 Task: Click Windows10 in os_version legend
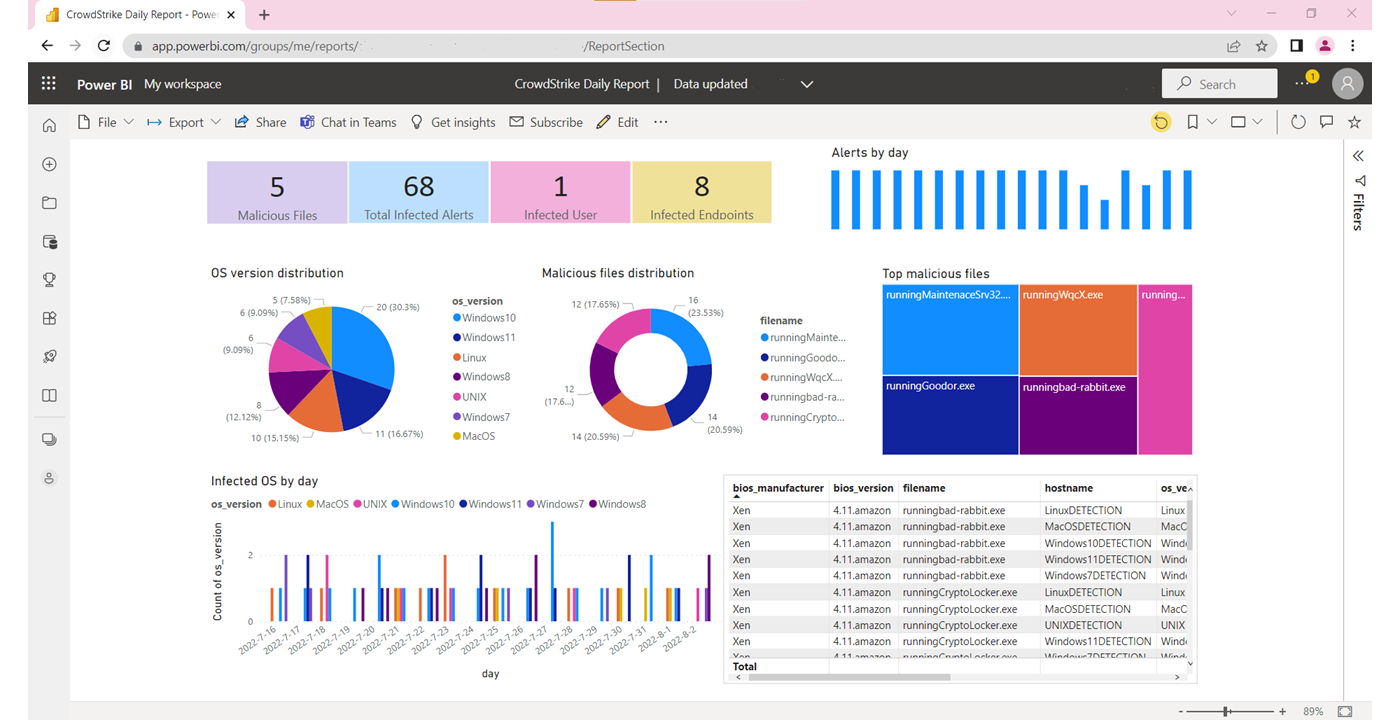point(483,318)
